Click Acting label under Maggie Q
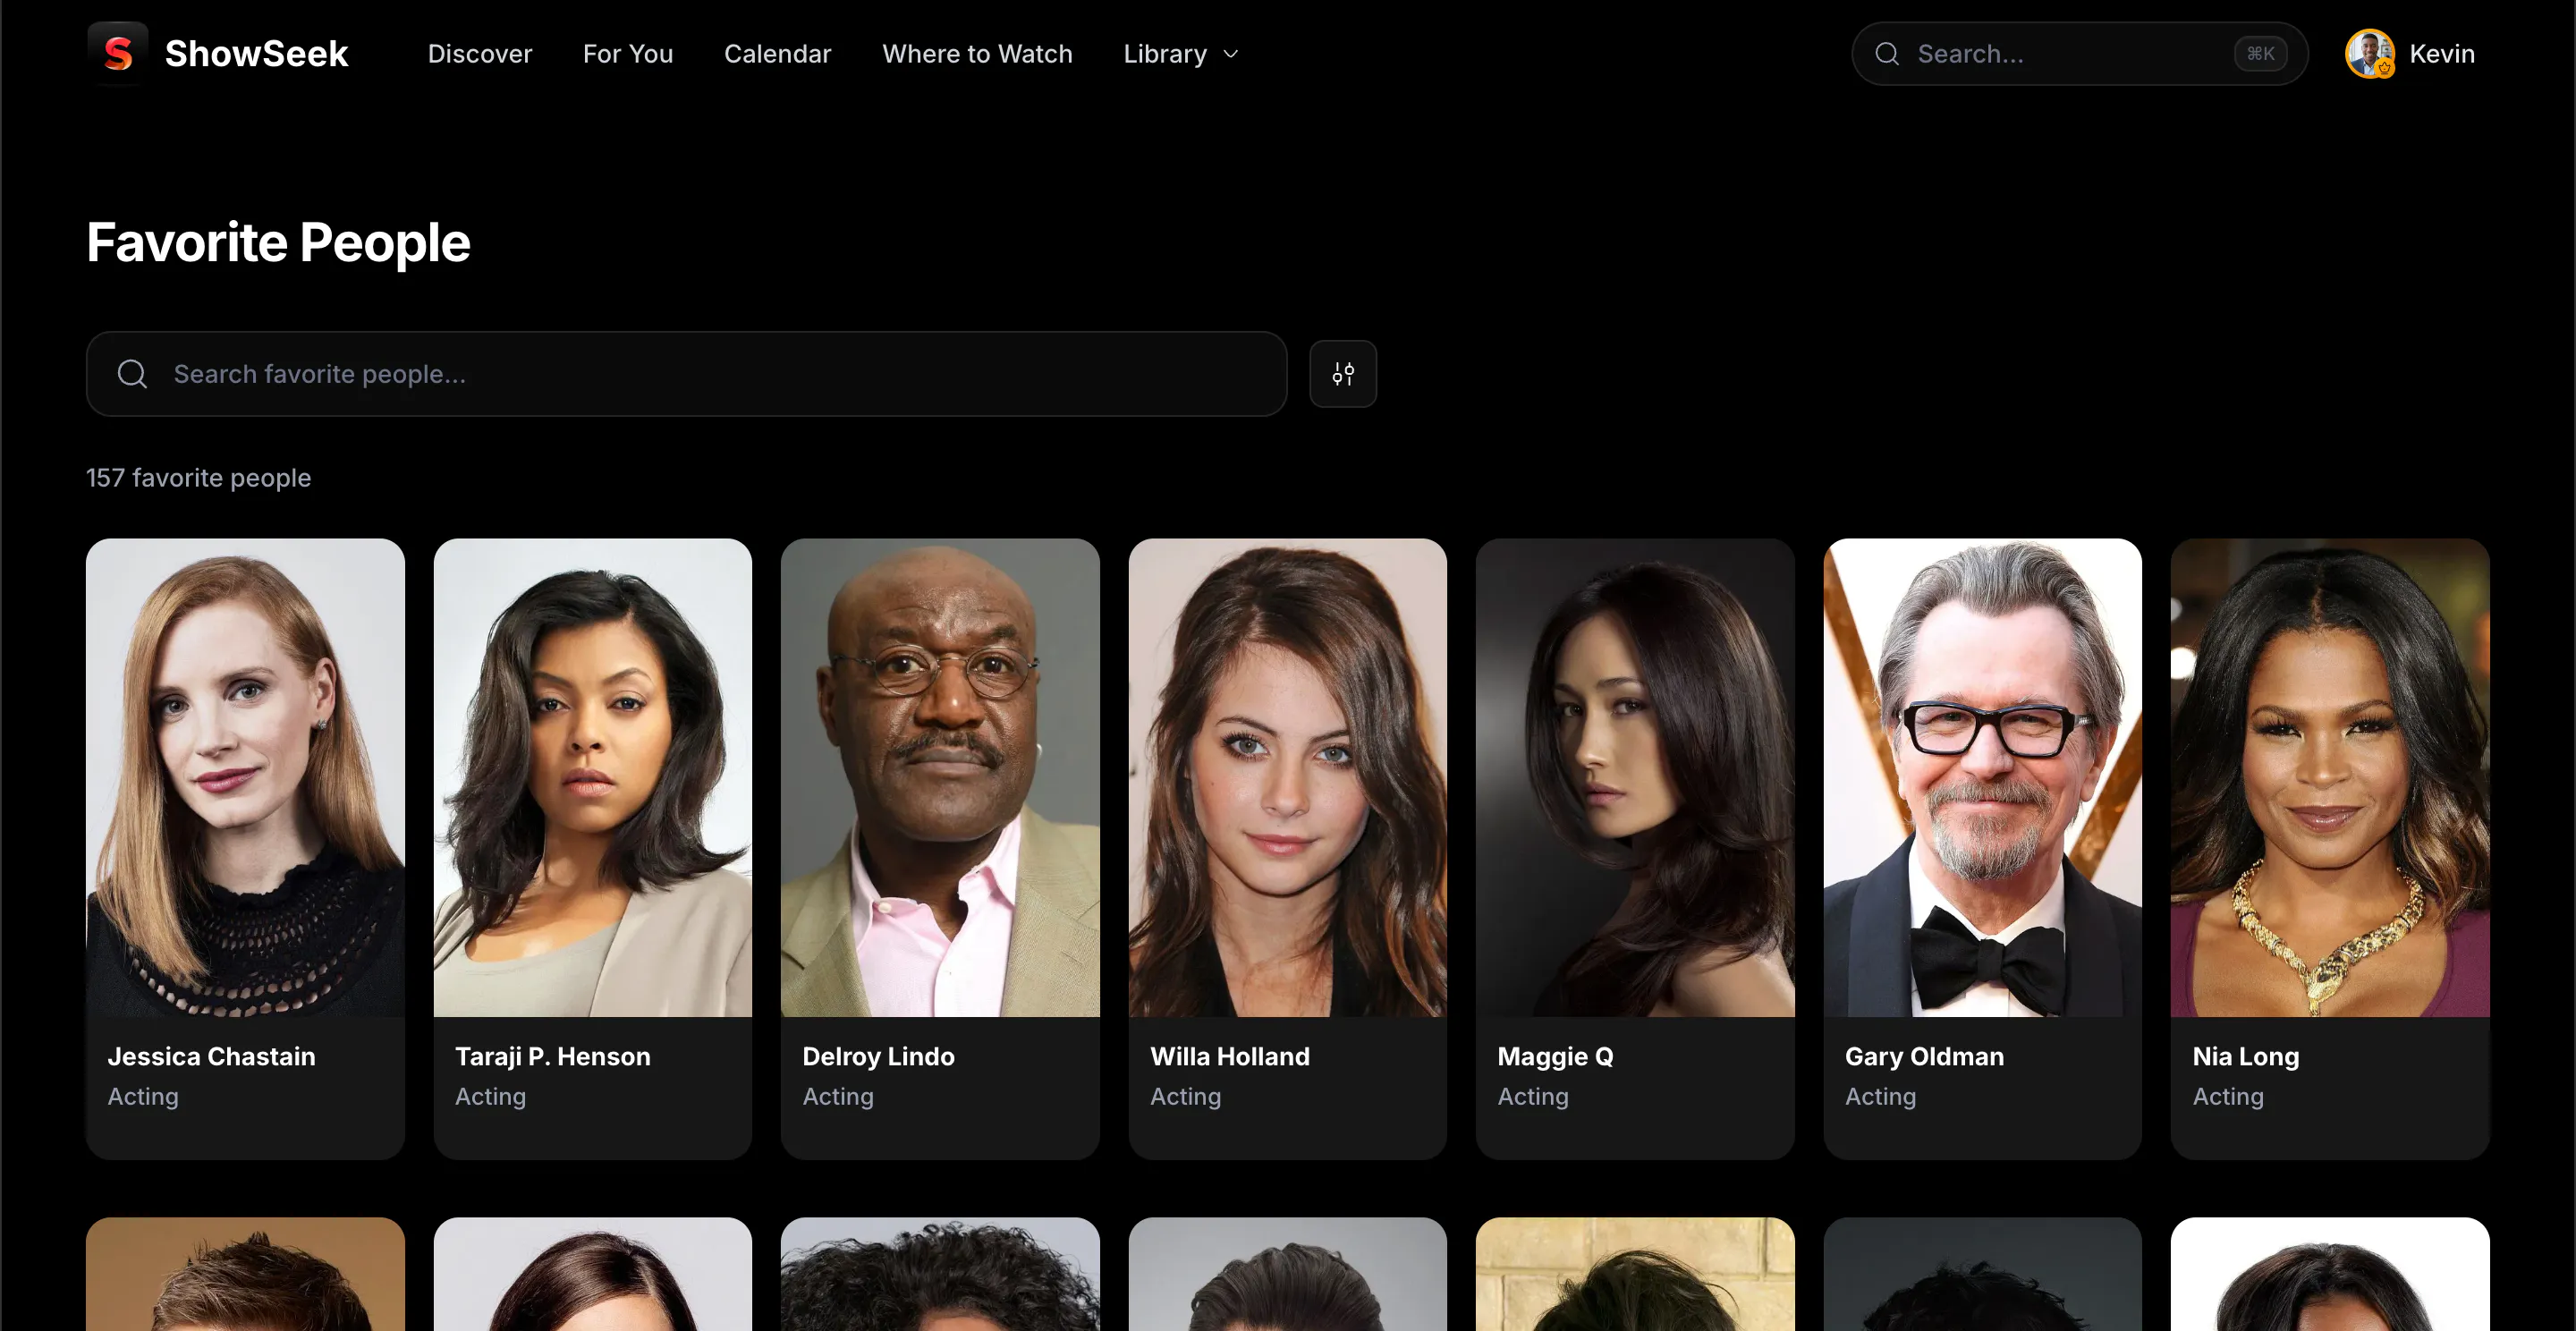Image resolution: width=2576 pixels, height=1331 pixels. tap(1533, 1096)
